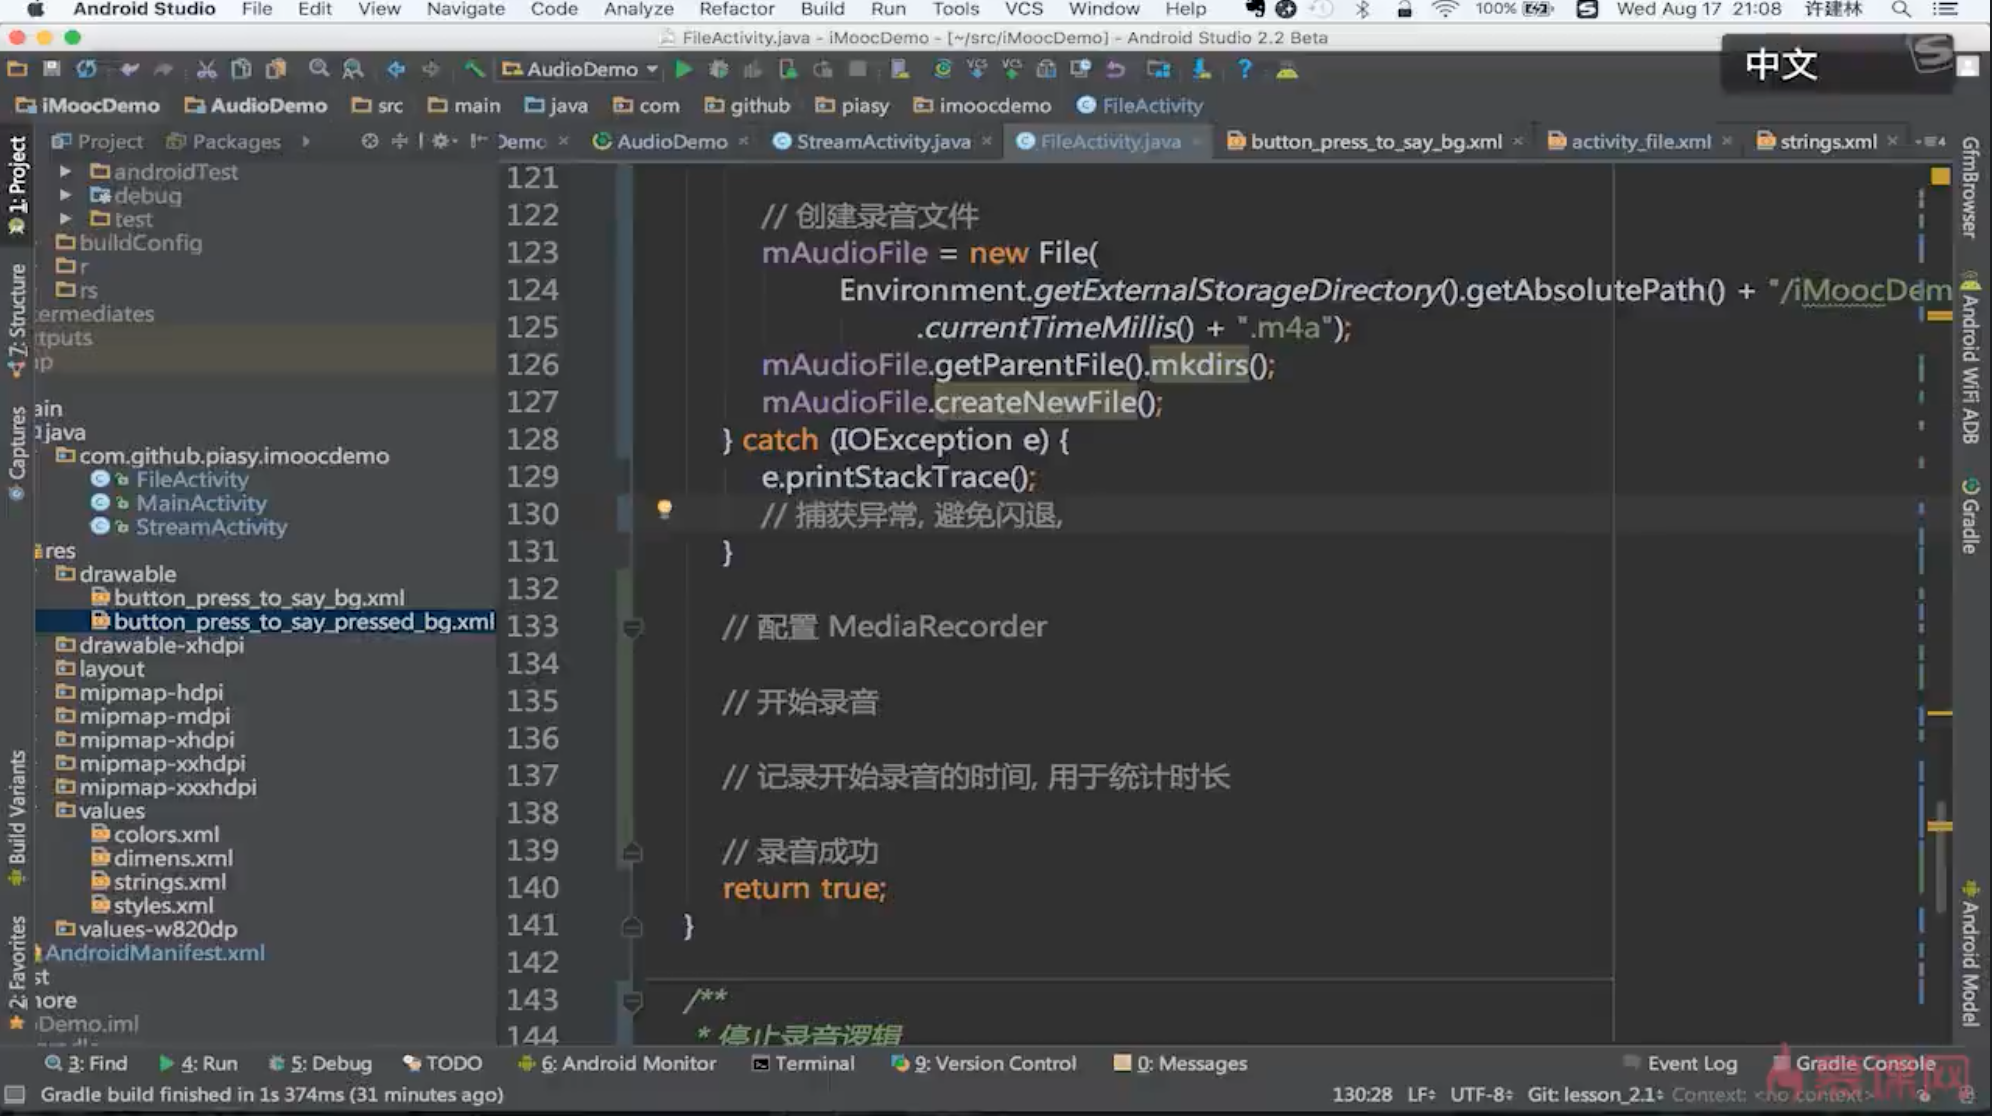The width and height of the screenshot is (1992, 1116).
Task: Click the Cut scissors icon
Action: tap(206, 69)
